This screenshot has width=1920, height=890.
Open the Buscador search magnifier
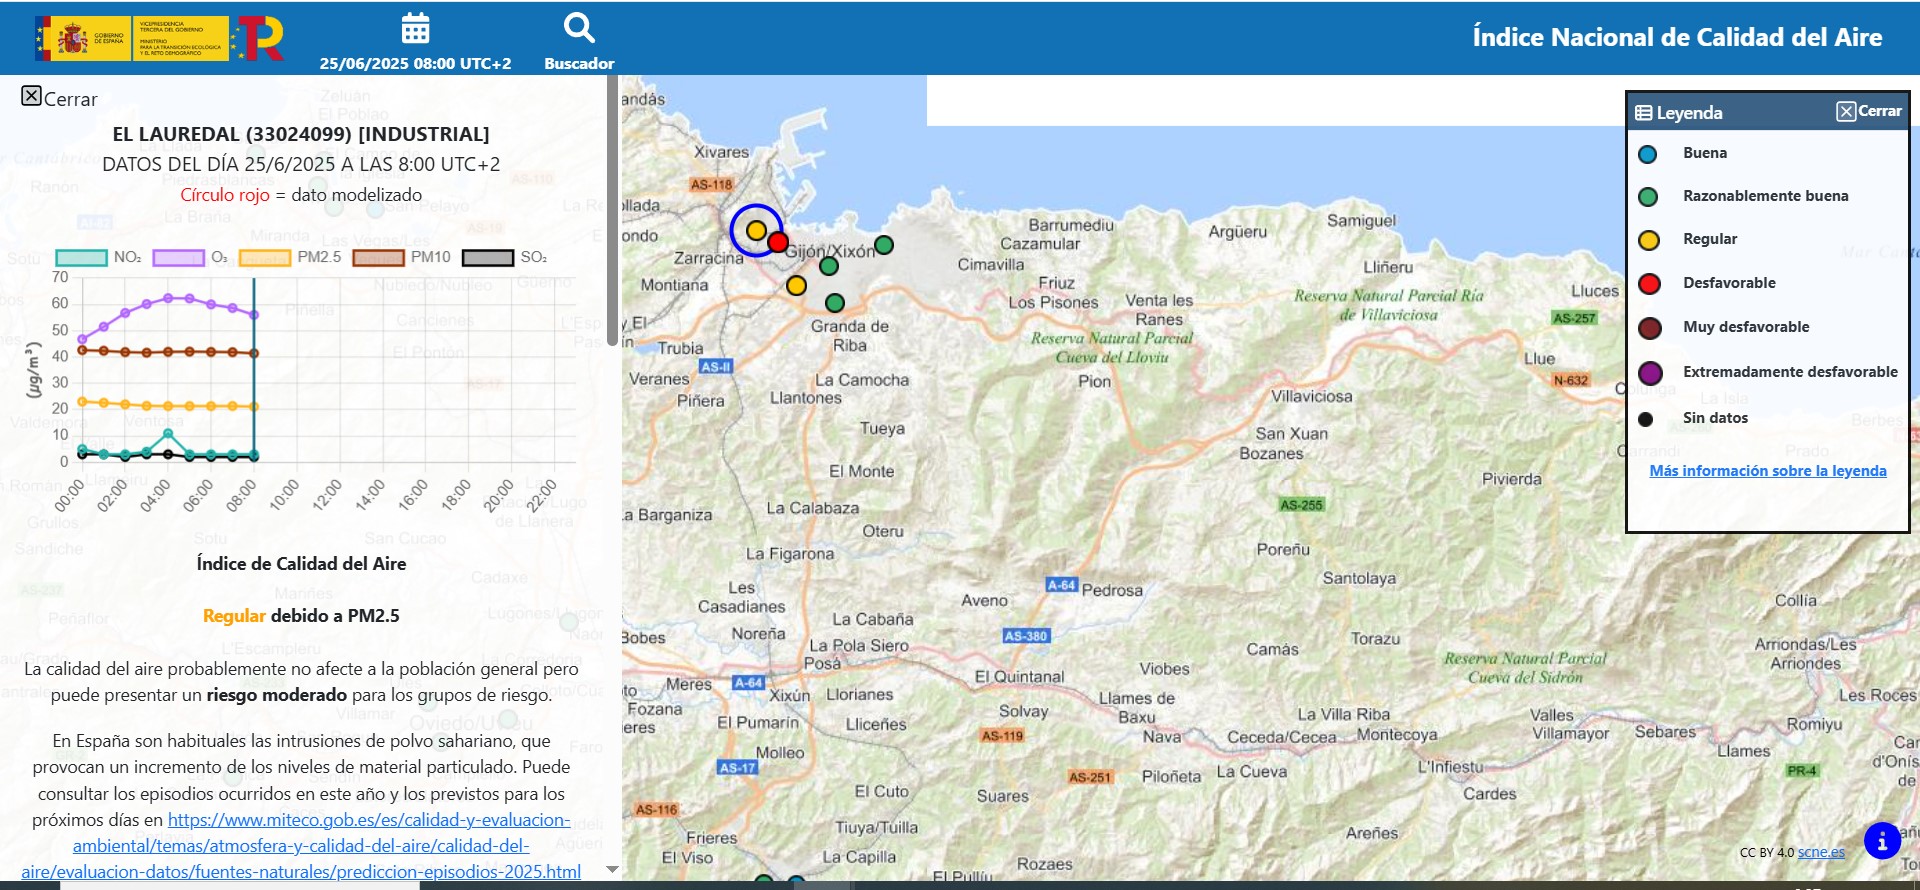click(579, 28)
